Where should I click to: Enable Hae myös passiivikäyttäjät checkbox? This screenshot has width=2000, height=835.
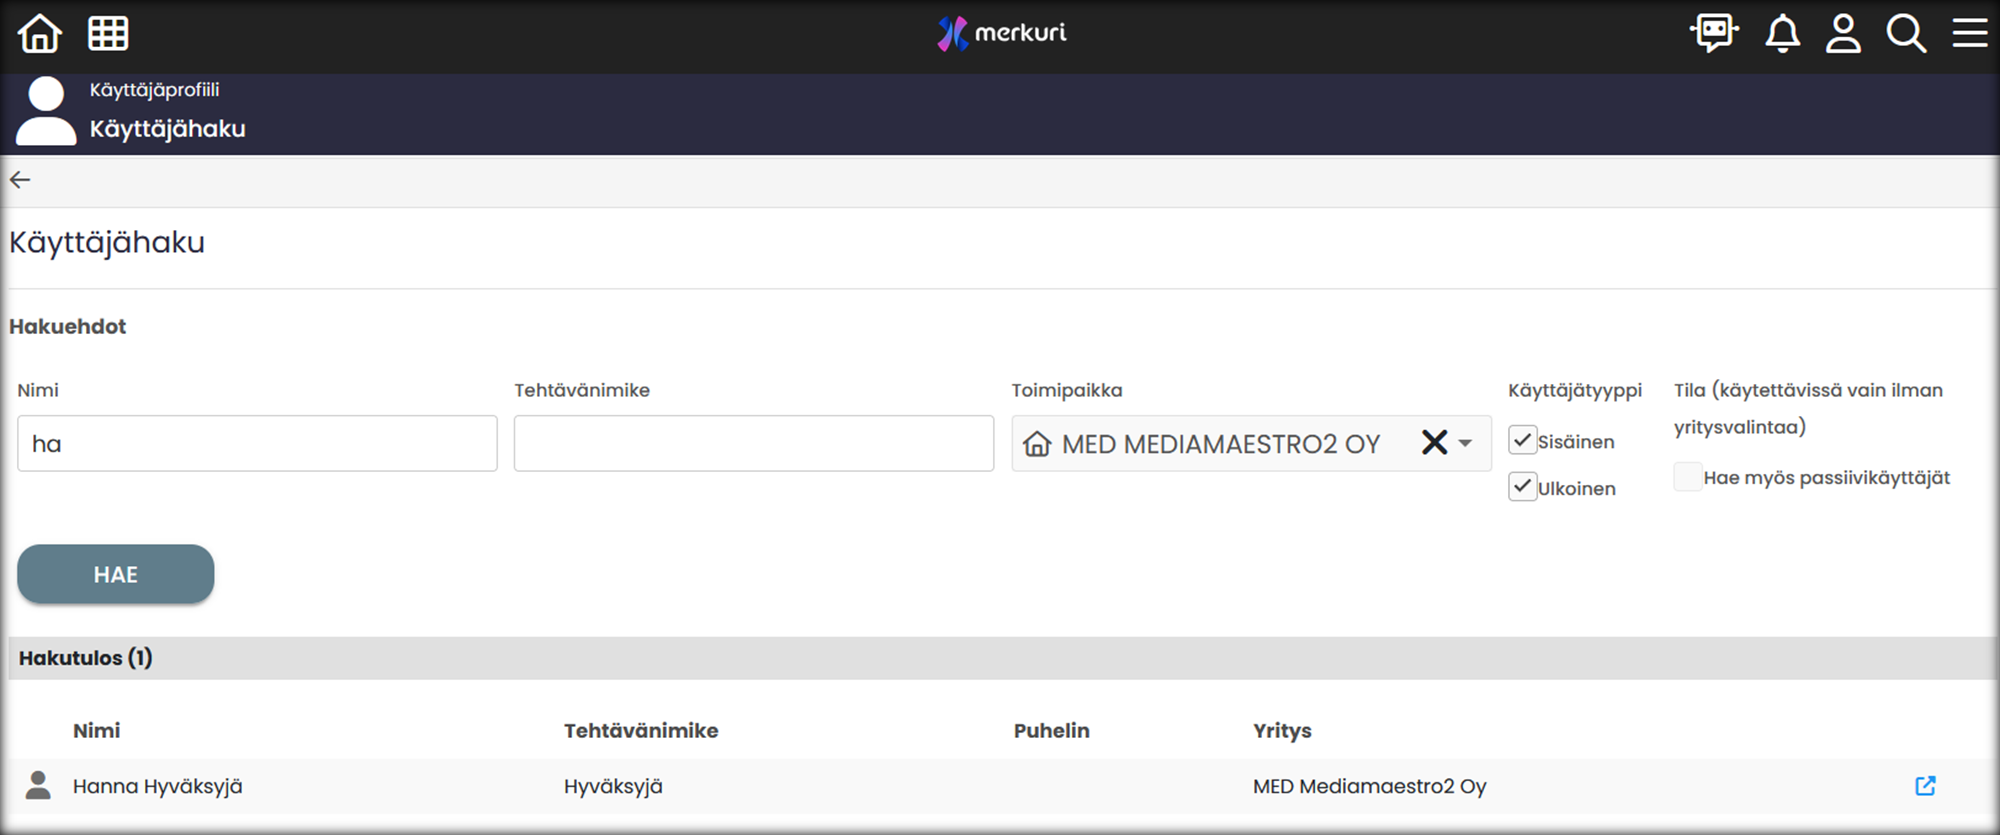(1688, 477)
